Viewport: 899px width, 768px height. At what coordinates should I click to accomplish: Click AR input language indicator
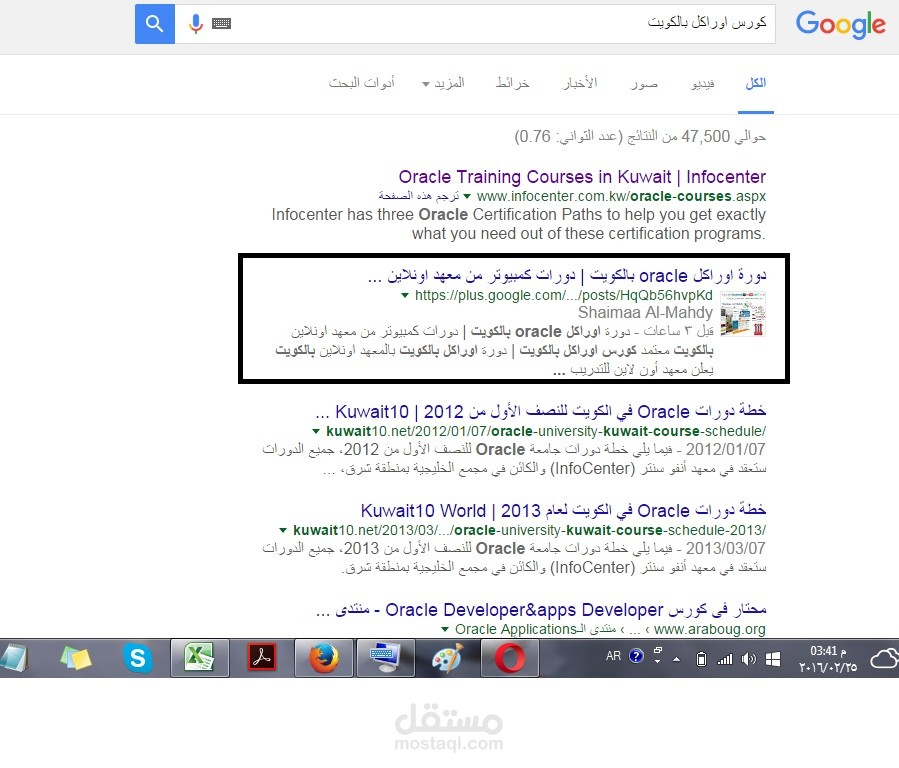click(x=613, y=656)
